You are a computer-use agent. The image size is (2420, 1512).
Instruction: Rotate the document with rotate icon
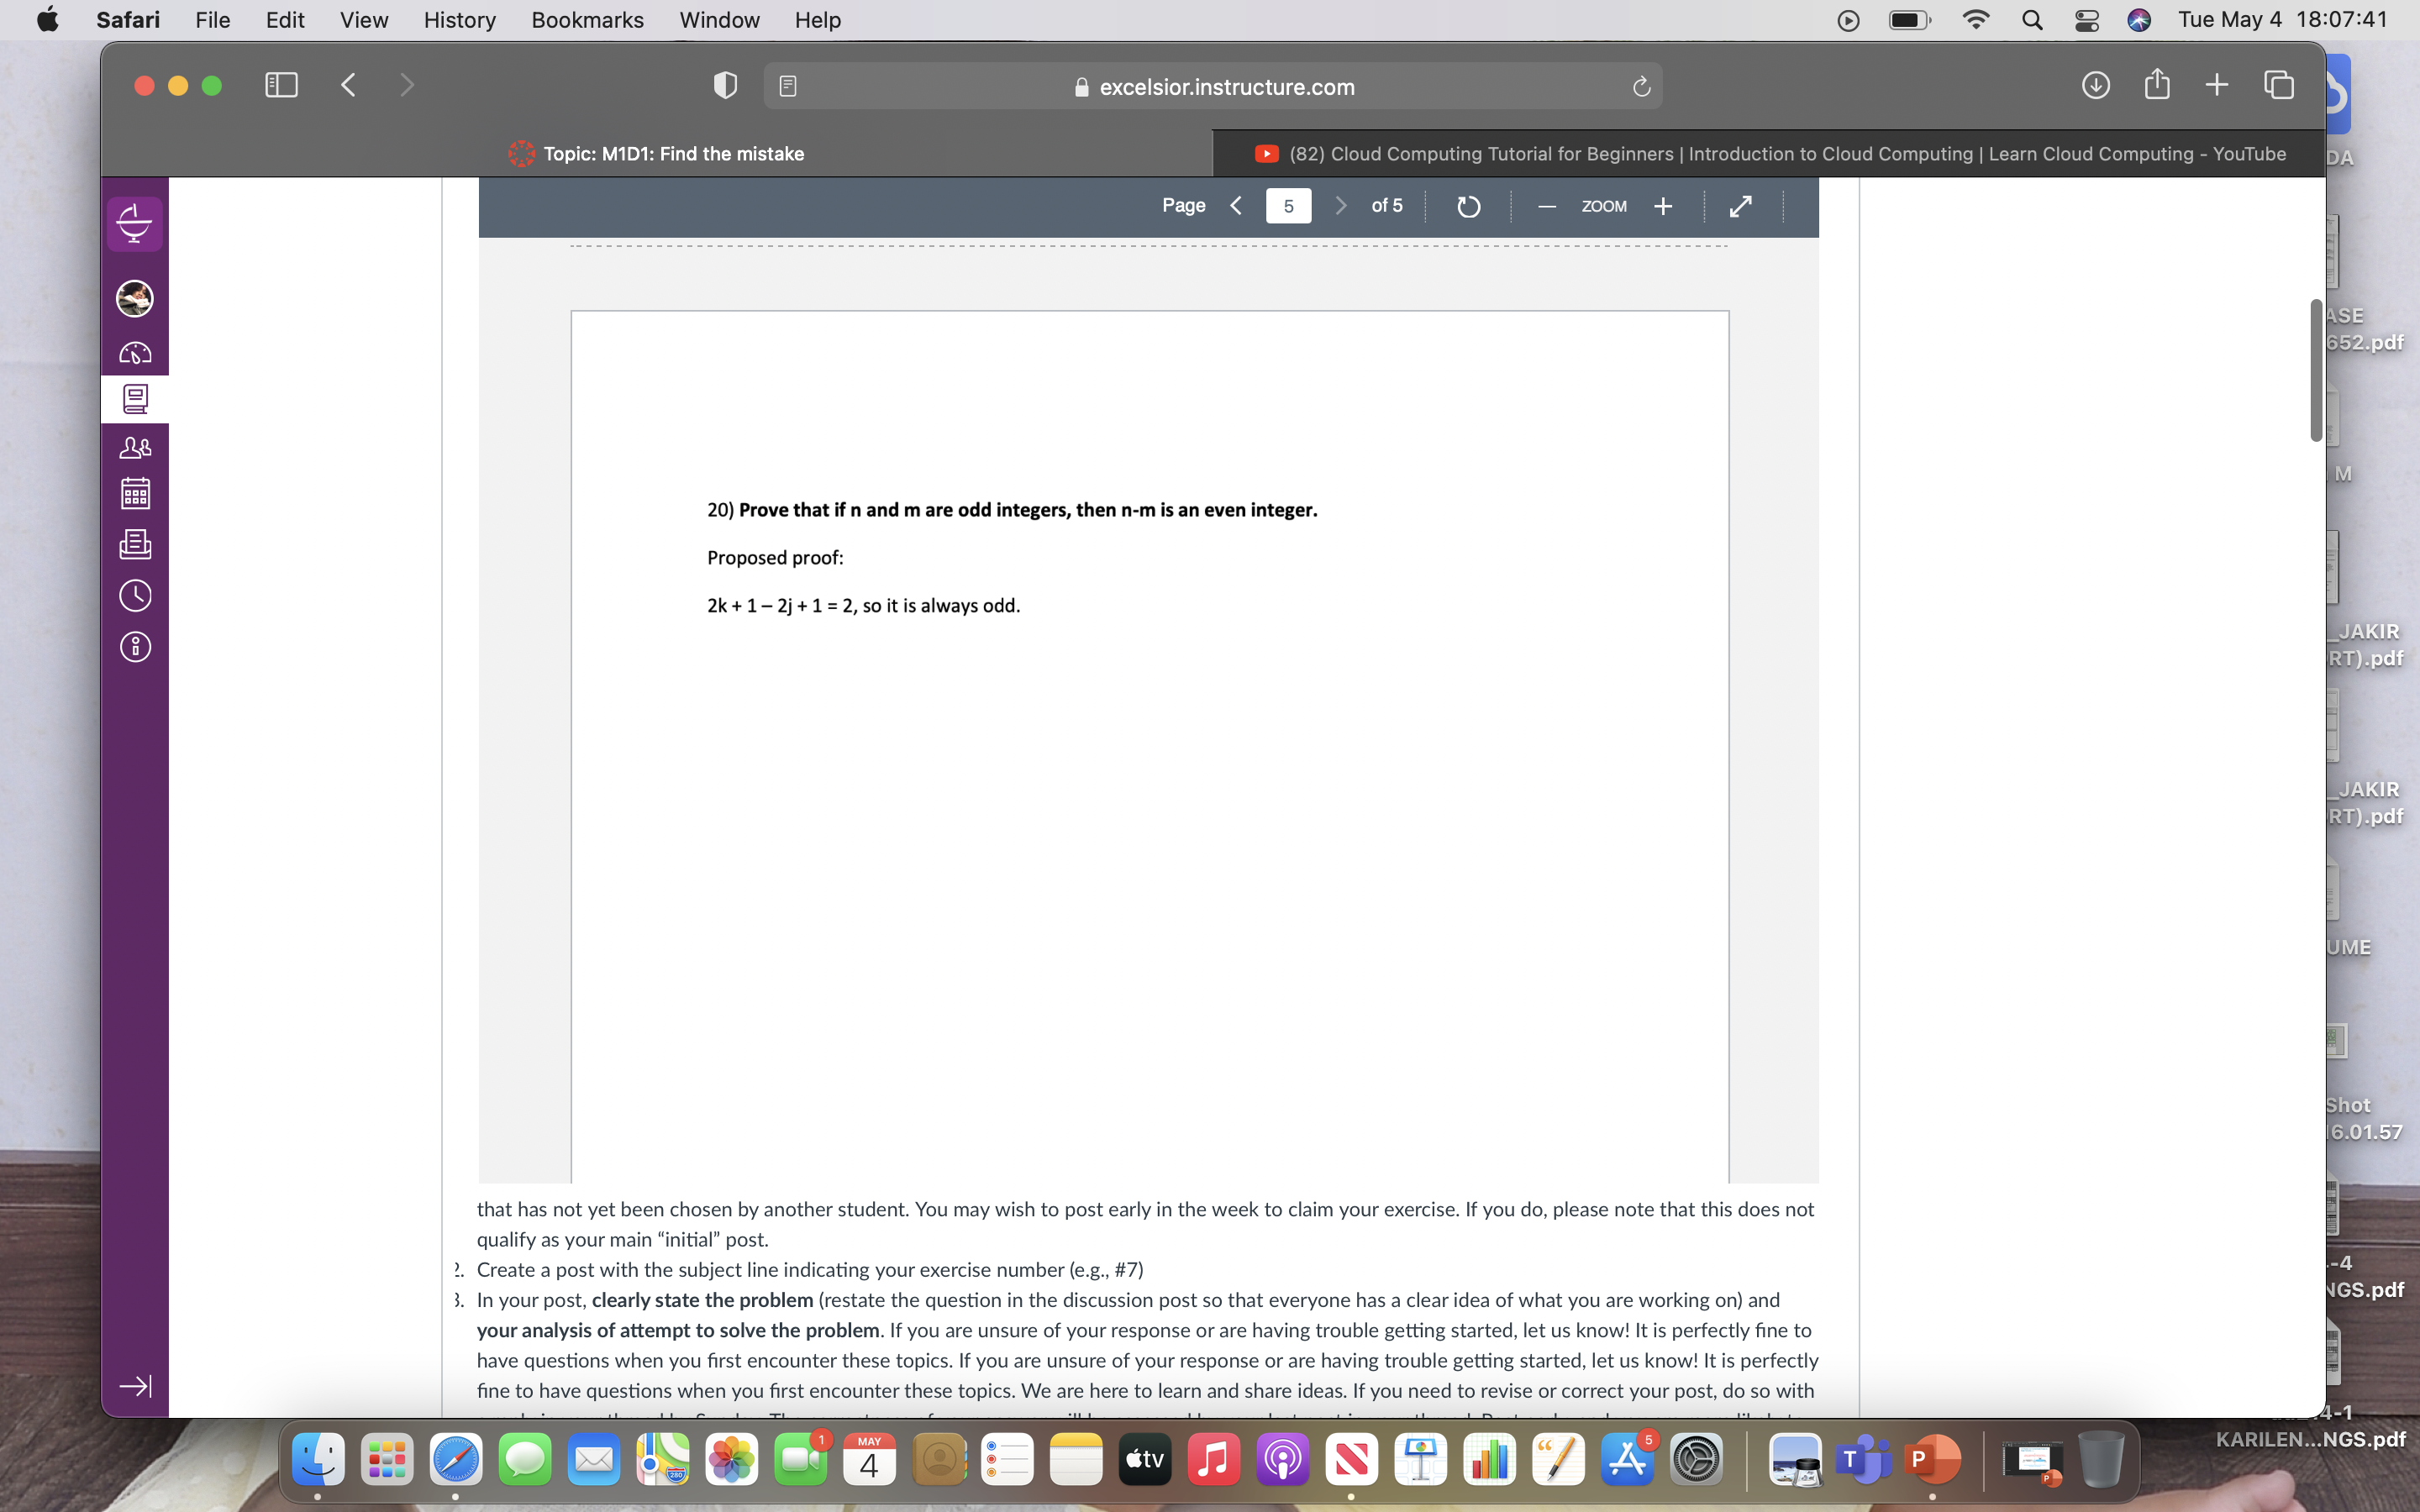[x=1467, y=206]
